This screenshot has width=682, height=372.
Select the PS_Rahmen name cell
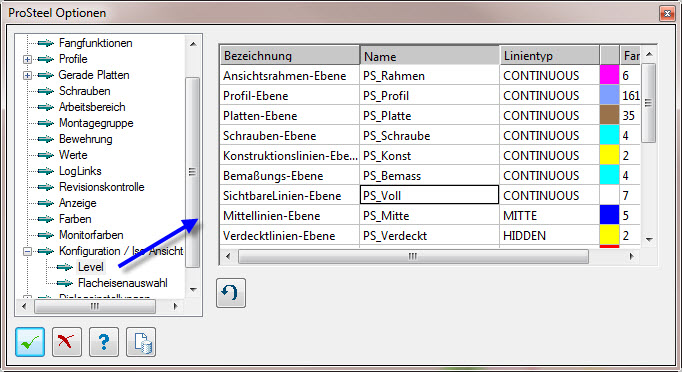tap(429, 75)
